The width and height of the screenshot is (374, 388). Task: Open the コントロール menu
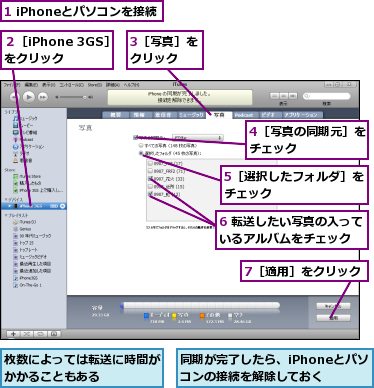tap(71, 85)
